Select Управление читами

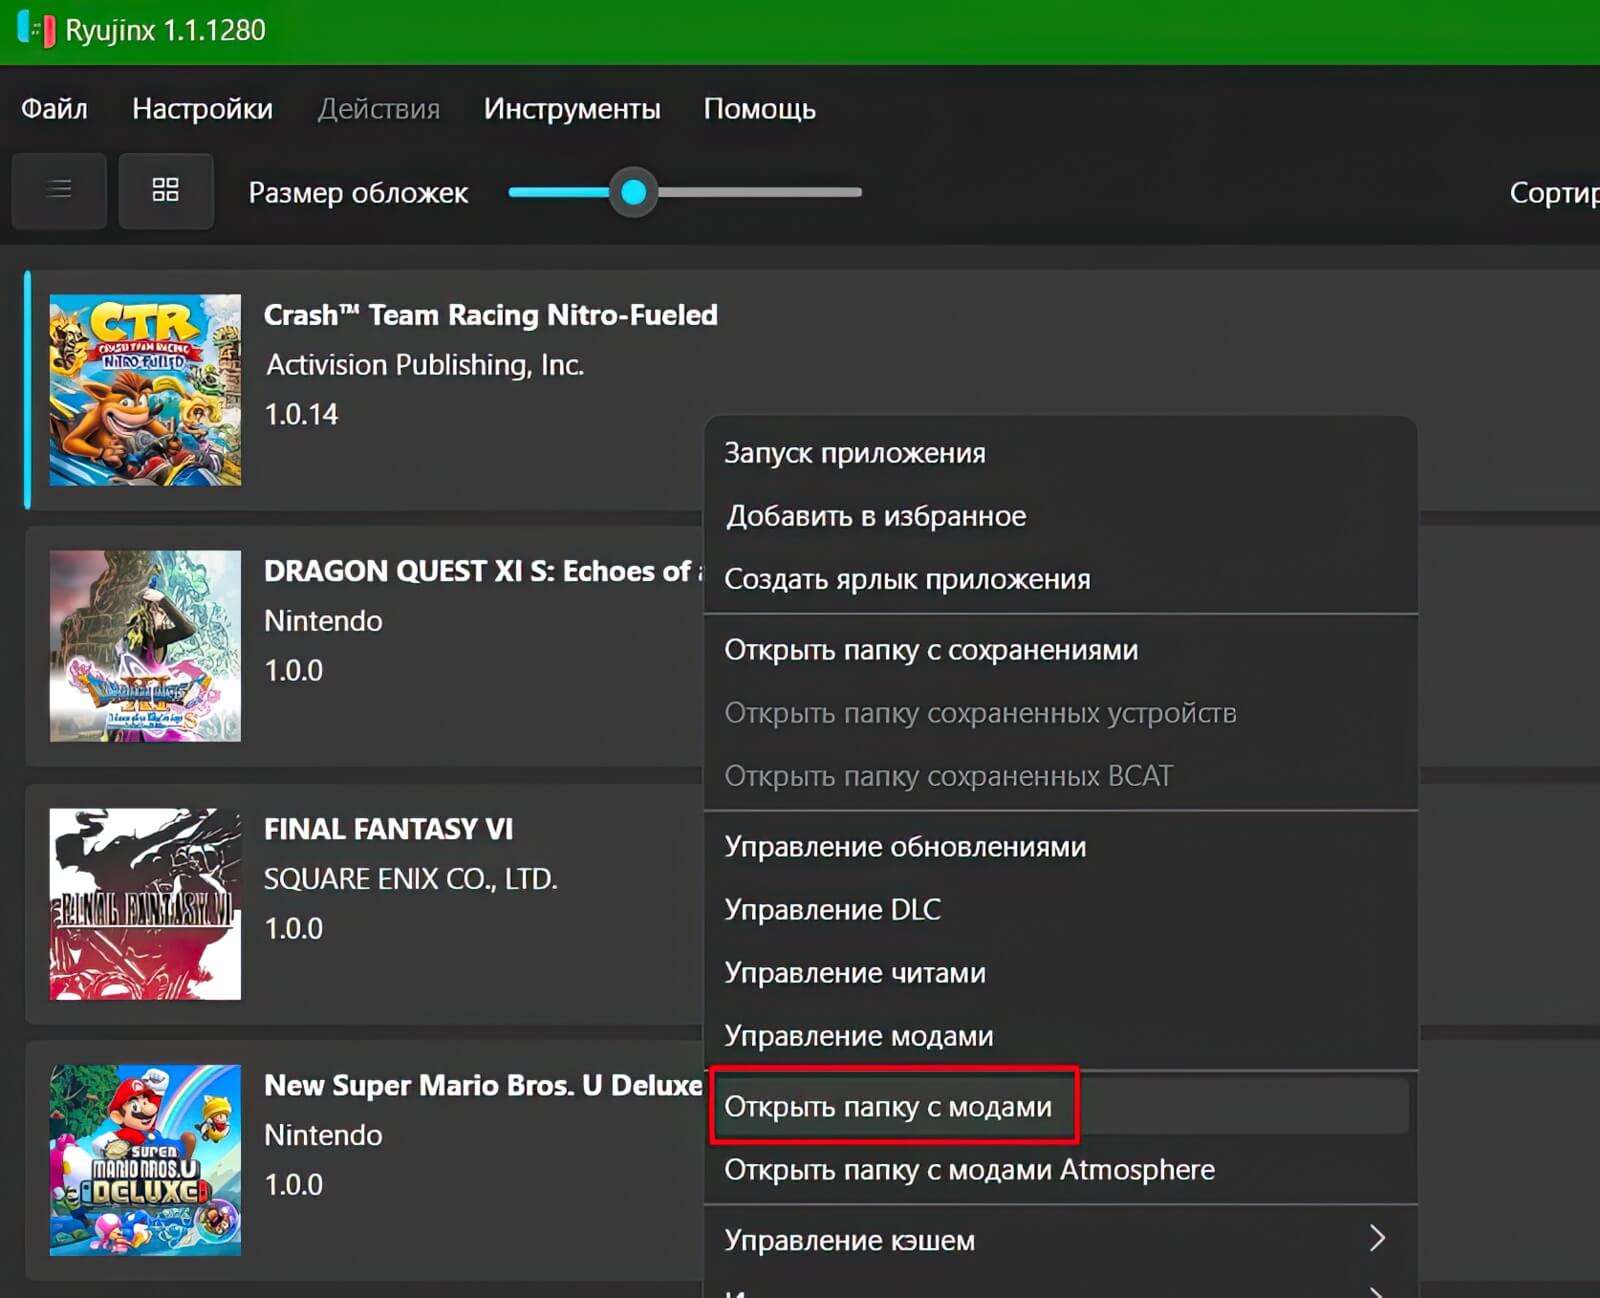pos(856,973)
